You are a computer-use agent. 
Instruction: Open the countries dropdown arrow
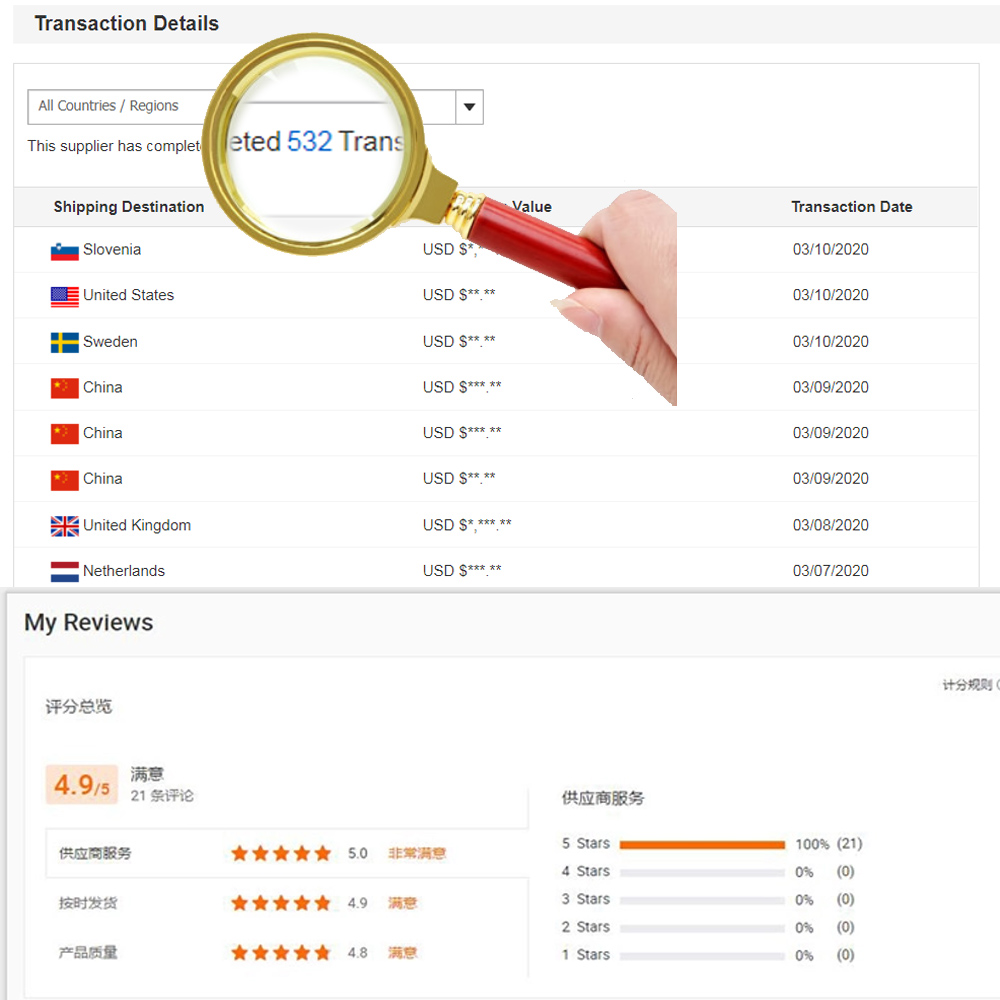(x=469, y=107)
